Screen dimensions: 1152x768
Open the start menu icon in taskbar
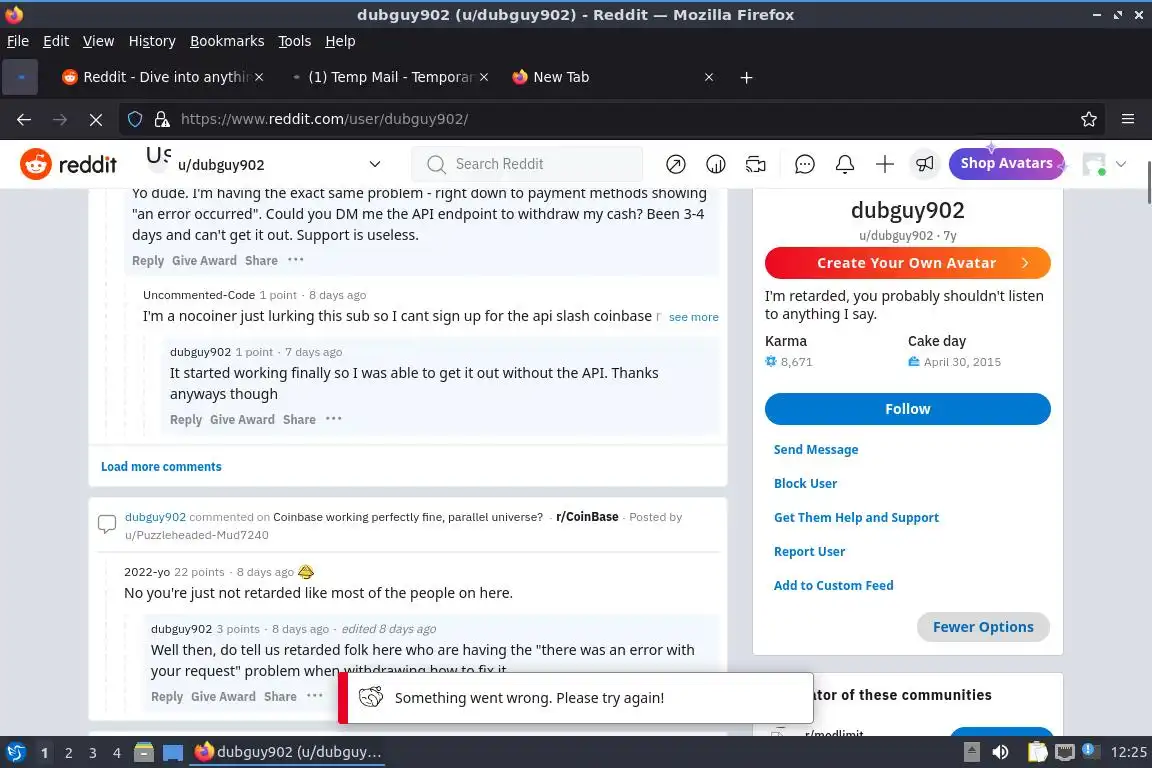click(15, 752)
